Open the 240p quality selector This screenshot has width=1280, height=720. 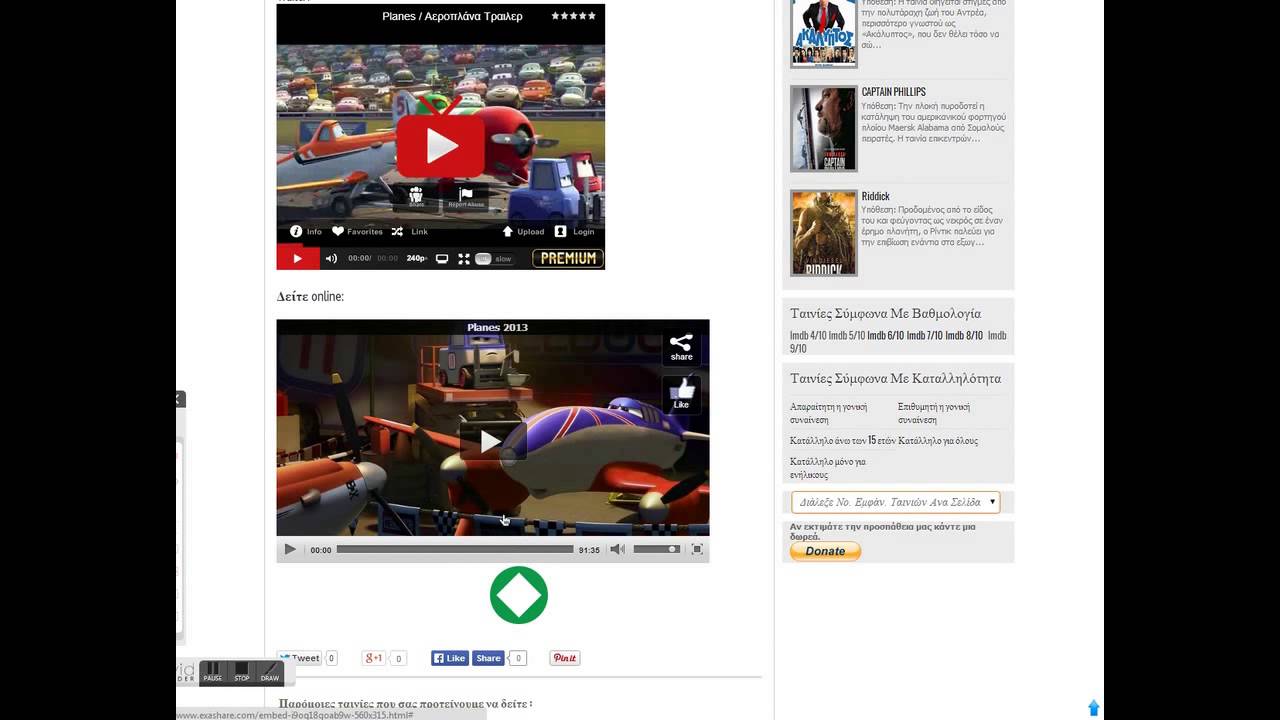[417, 258]
